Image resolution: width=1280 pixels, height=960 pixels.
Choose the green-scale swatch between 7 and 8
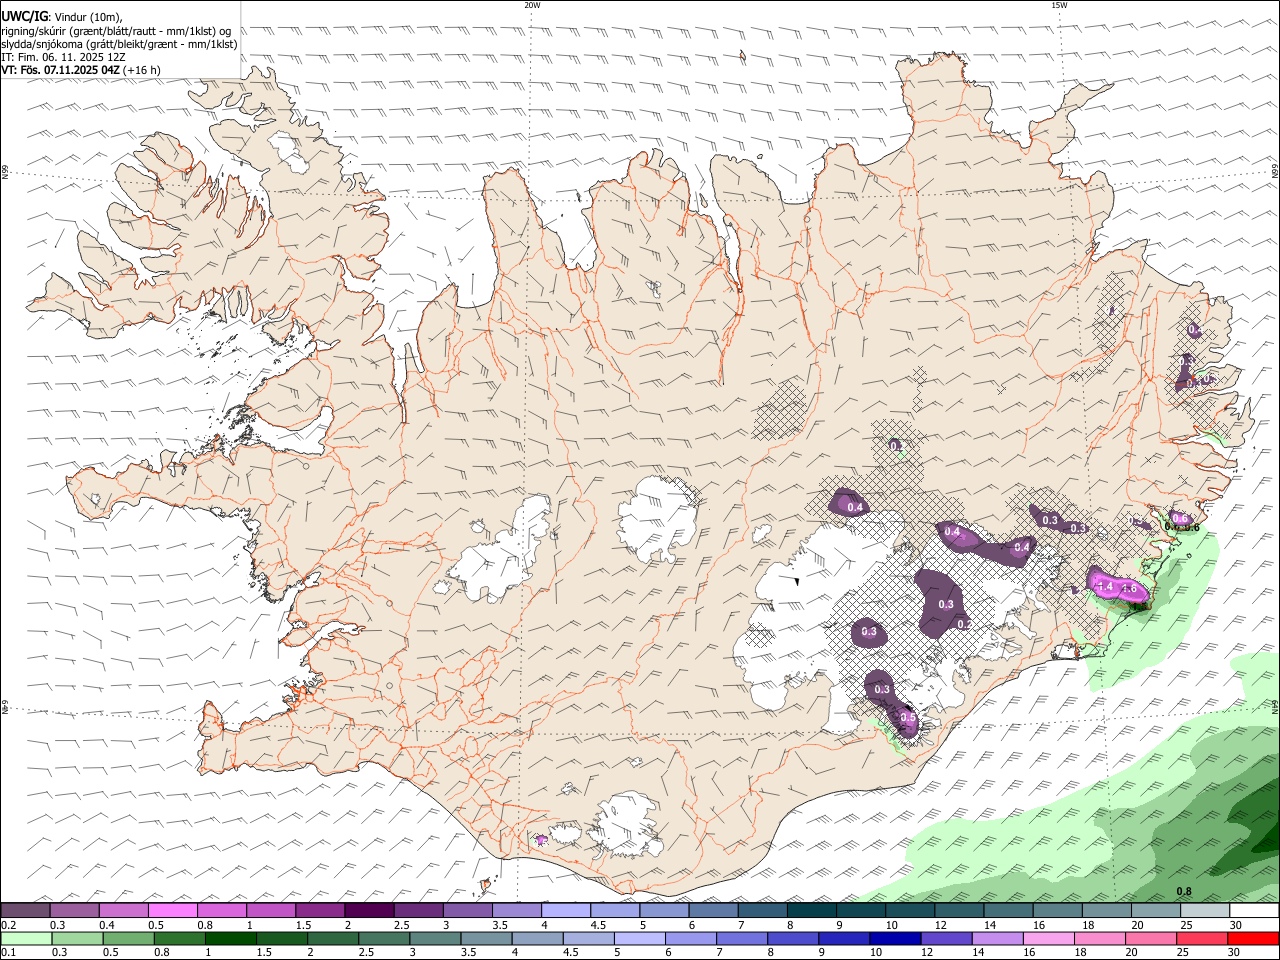[741, 938]
